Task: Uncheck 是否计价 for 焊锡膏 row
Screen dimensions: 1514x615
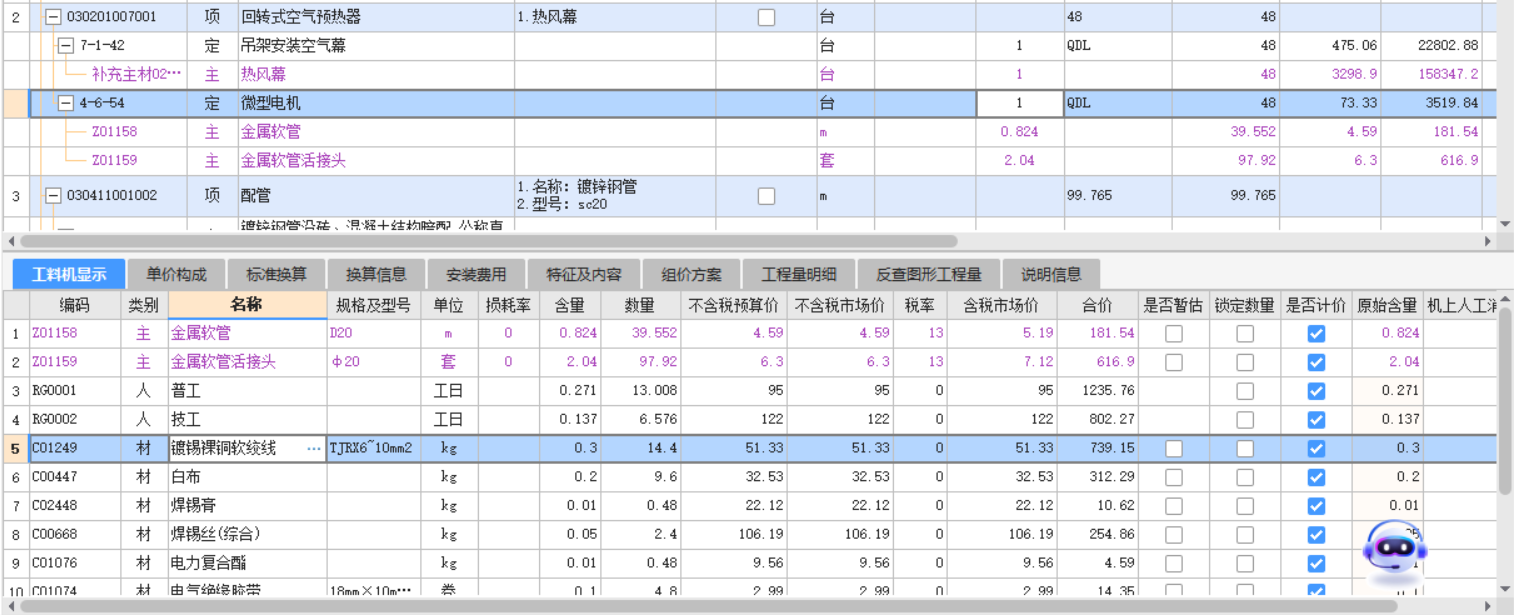Action: [1316, 506]
